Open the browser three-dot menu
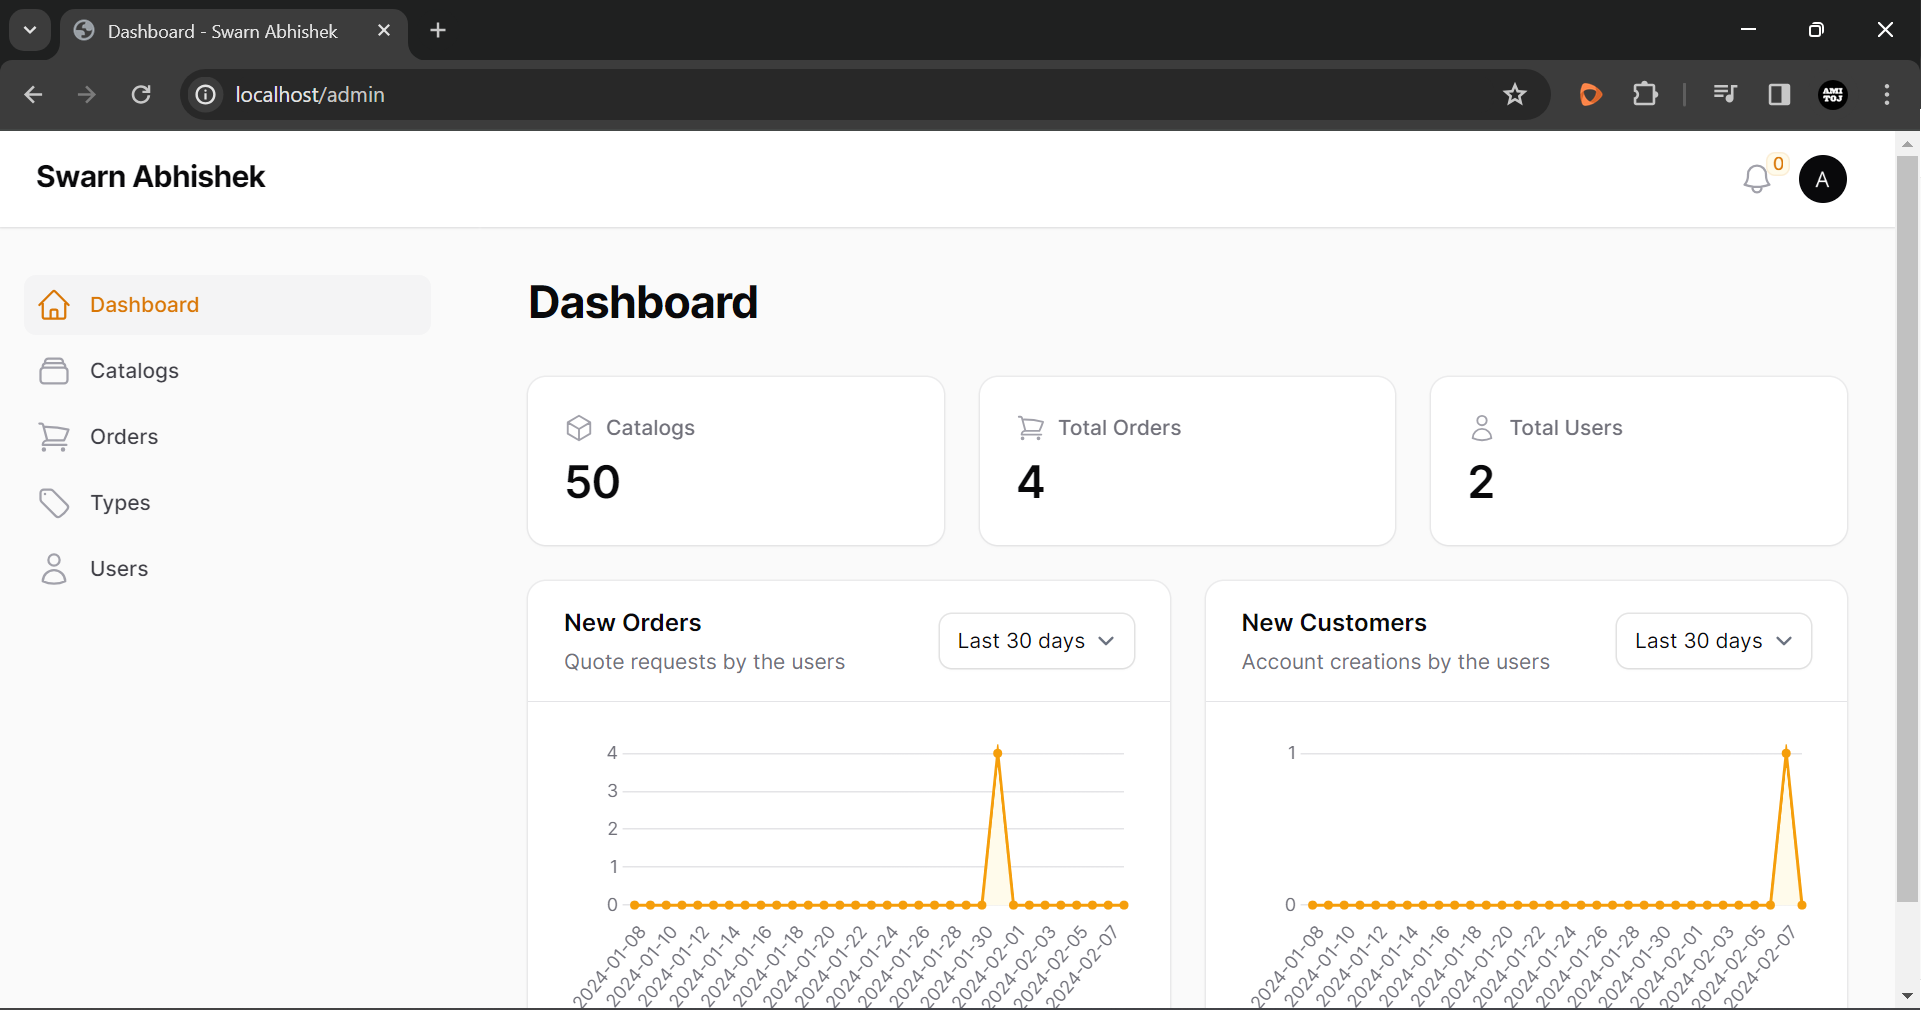The height and width of the screenshot is (1010, 1921). [x=1887, y=94]
